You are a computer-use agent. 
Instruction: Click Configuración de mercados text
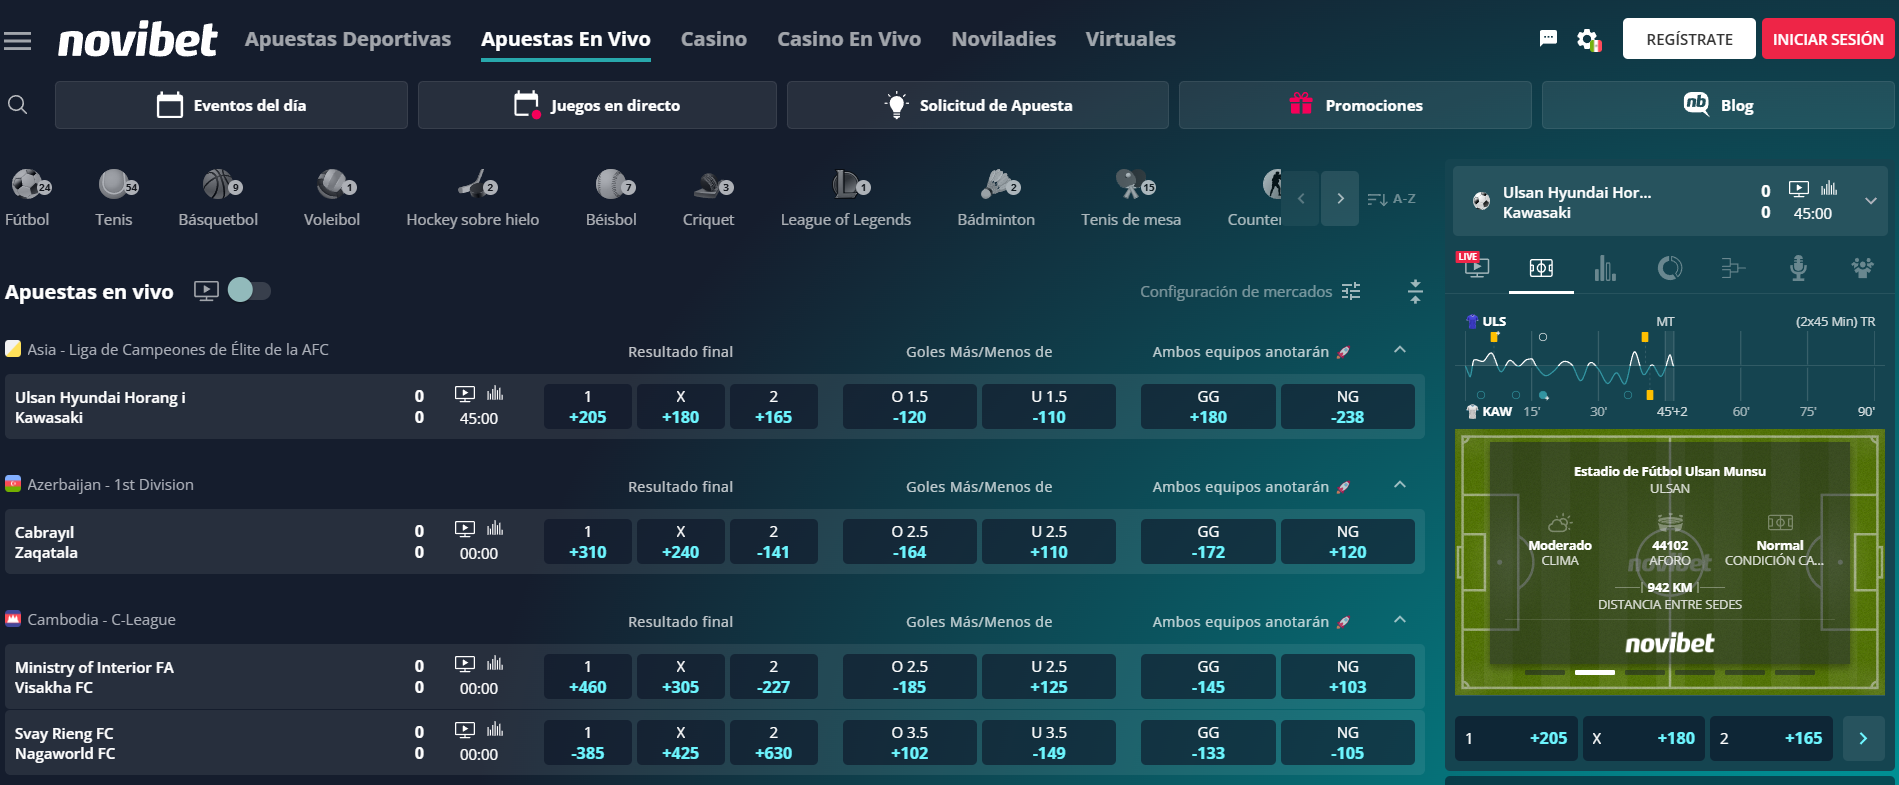click(1236, 291)
